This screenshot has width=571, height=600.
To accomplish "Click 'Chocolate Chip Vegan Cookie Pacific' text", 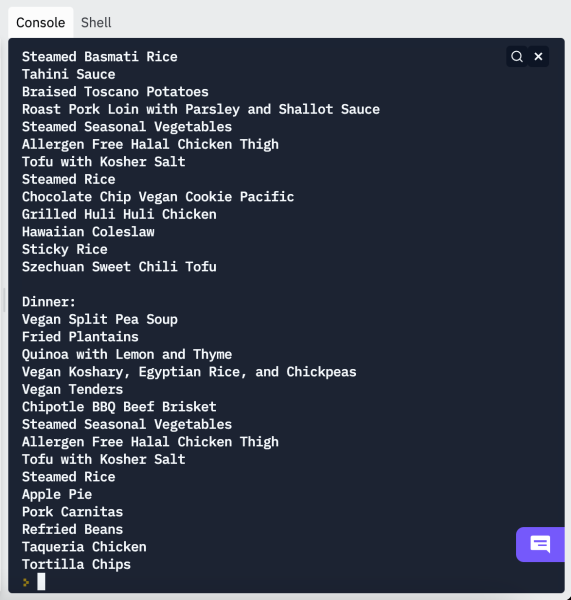I will 158,197.
